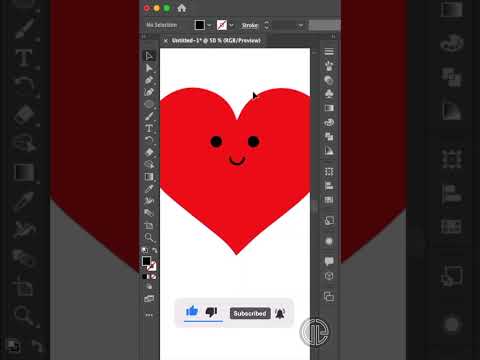Open the stroke weight dropdown
The width and height of the screenshot is (480, 360).
click(301, 25)
